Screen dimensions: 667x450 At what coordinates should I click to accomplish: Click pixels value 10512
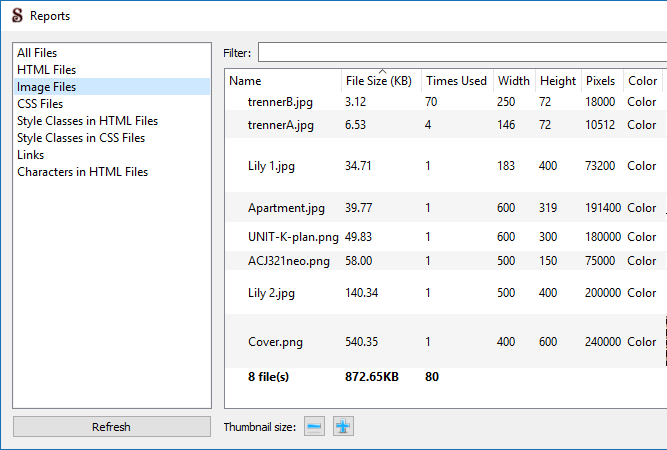coord(600,125)
